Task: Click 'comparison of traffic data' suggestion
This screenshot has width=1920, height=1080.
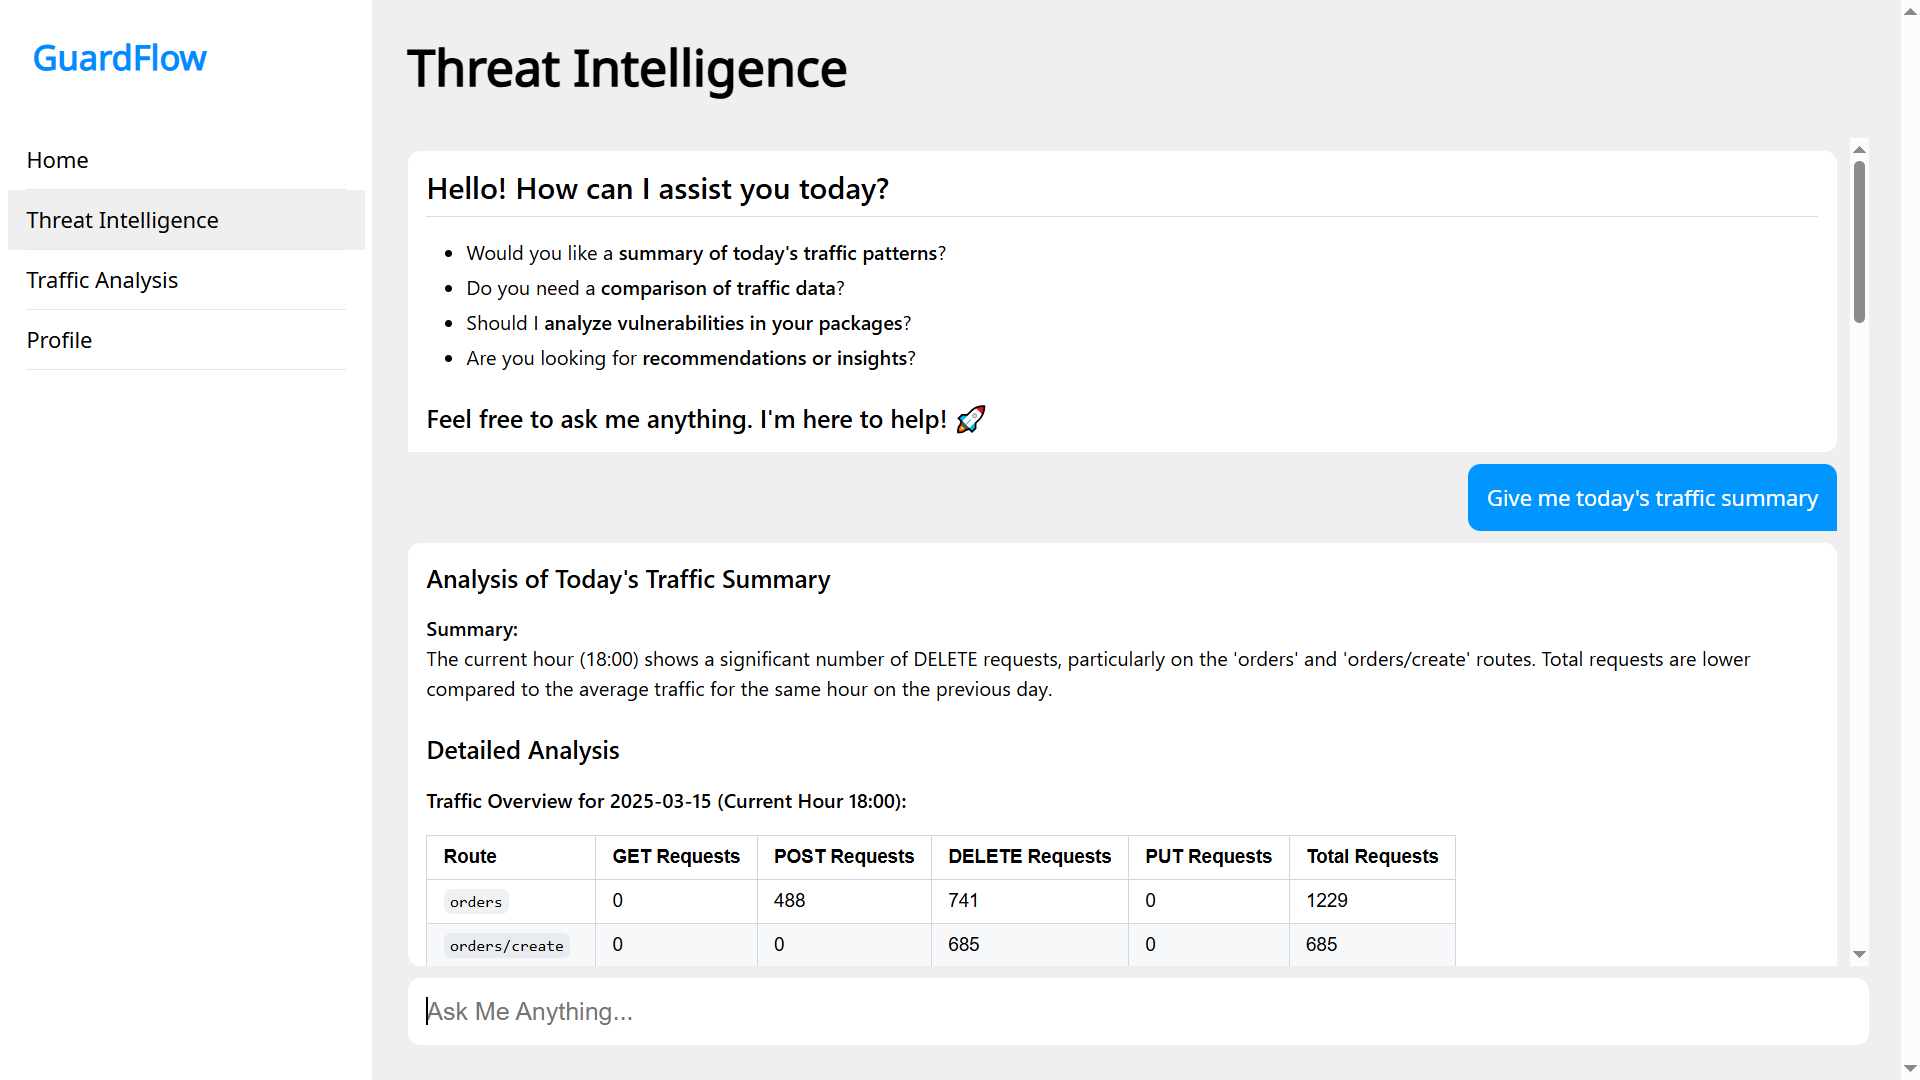Action: click(x=717, y=288)
